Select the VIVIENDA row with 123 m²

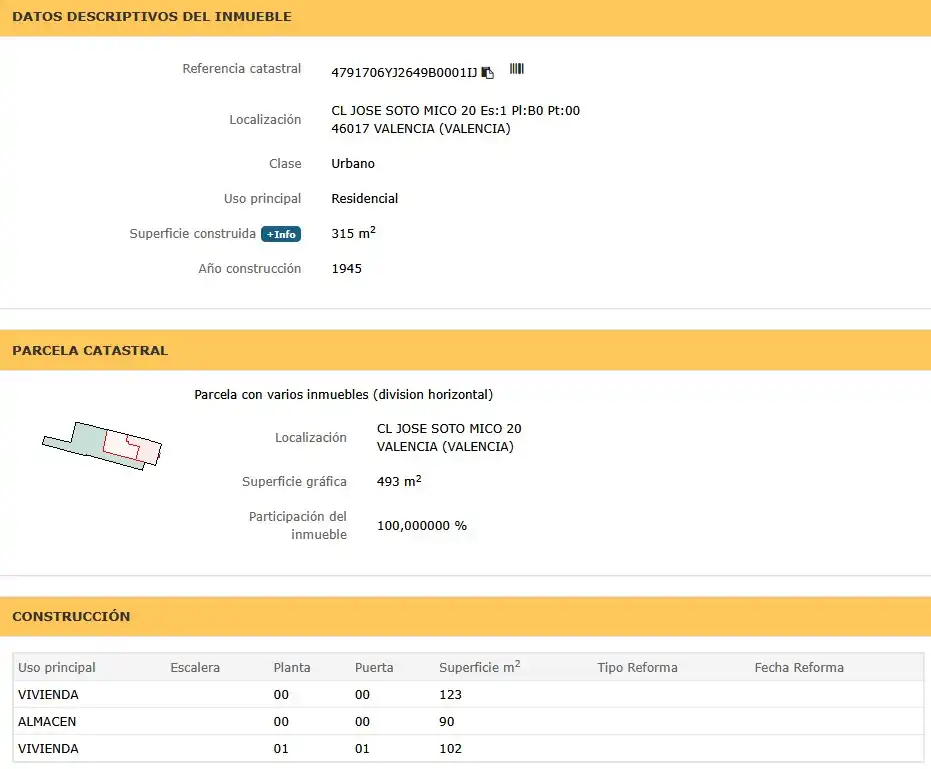pos(468,694)
